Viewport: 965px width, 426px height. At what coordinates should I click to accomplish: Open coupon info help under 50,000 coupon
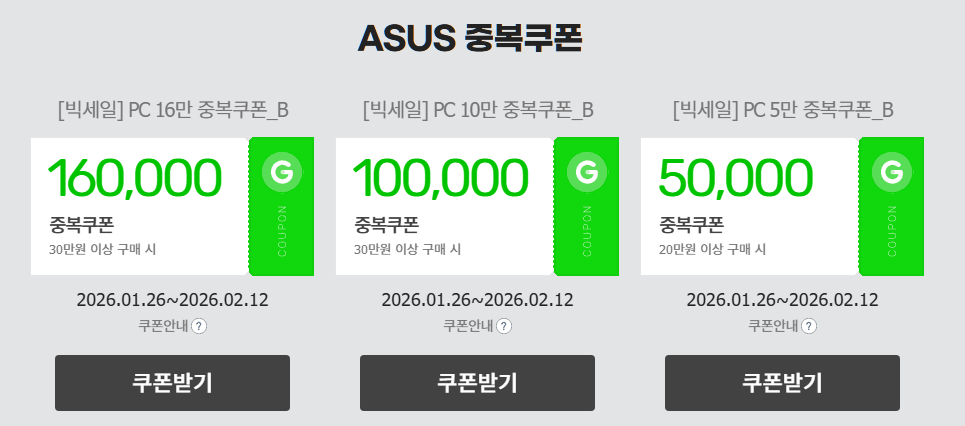click(809, 326)
